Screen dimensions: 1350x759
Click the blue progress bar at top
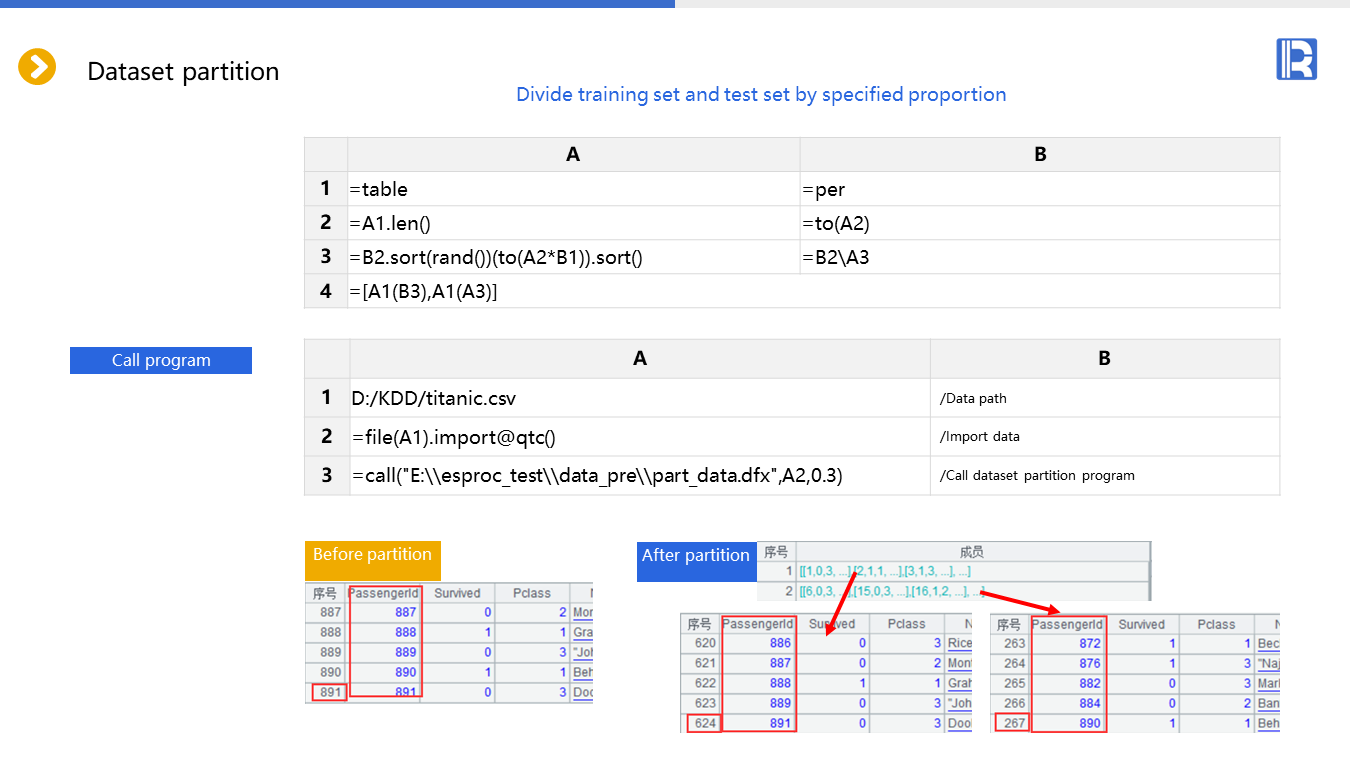337,4
